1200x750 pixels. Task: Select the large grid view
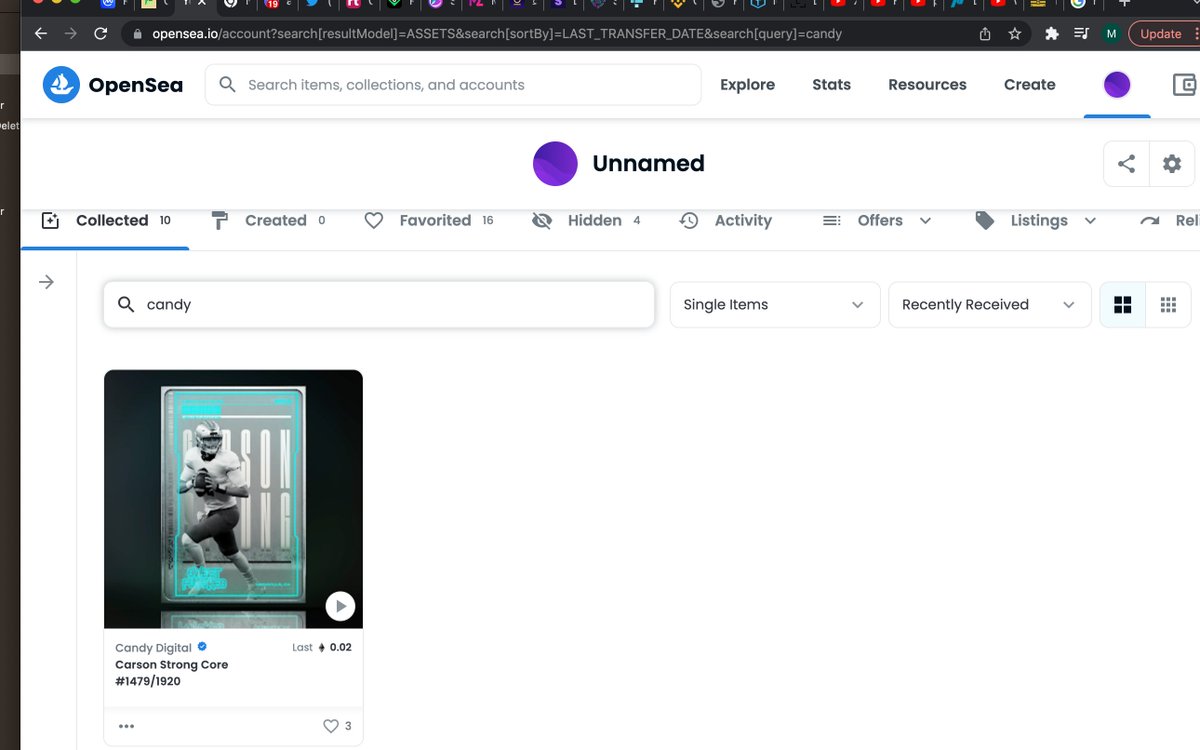[1122, 305]
